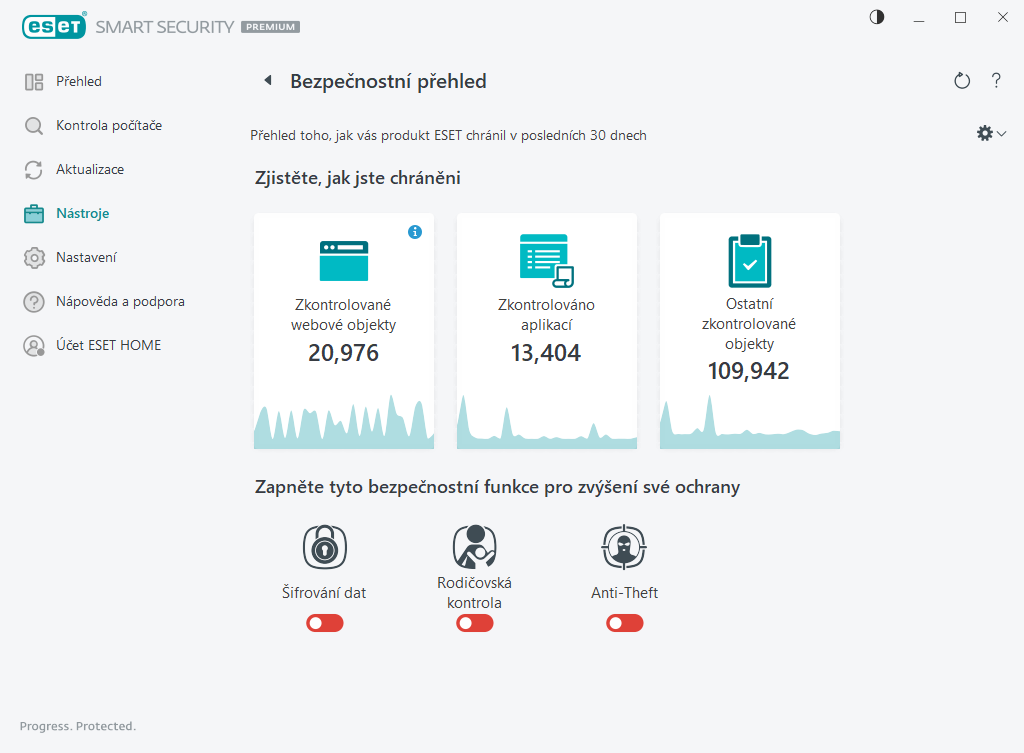Screen dimensions: 1024x753
Task: Click the Zkontrolováno aplikací statistics card
Action: click(546, 330)
